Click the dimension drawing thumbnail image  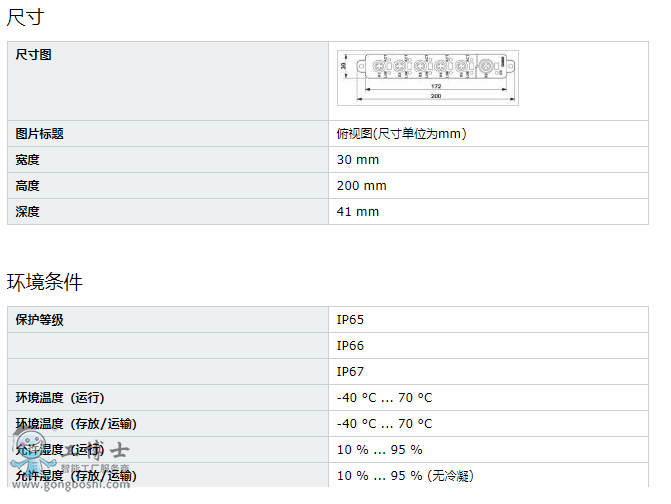point(428,77)
